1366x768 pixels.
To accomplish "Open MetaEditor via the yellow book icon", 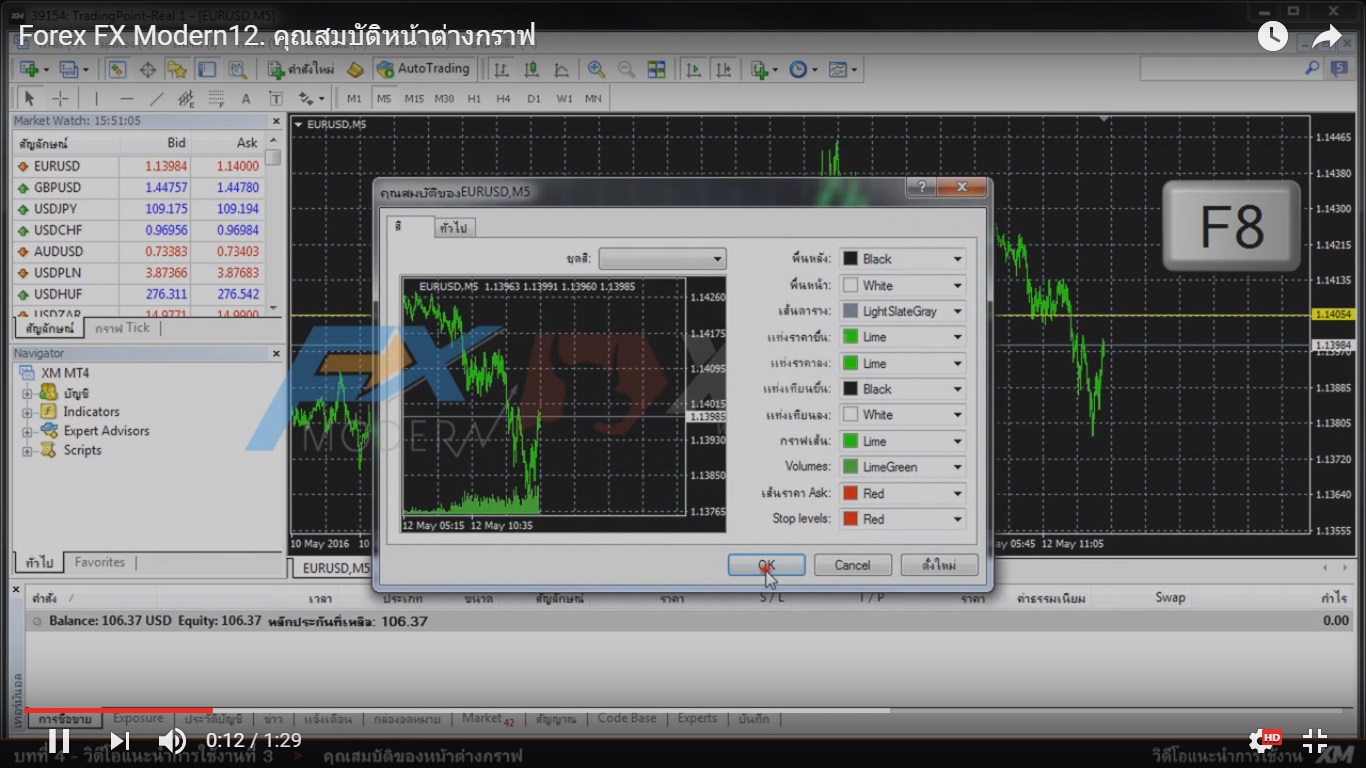I will (355, 69).
